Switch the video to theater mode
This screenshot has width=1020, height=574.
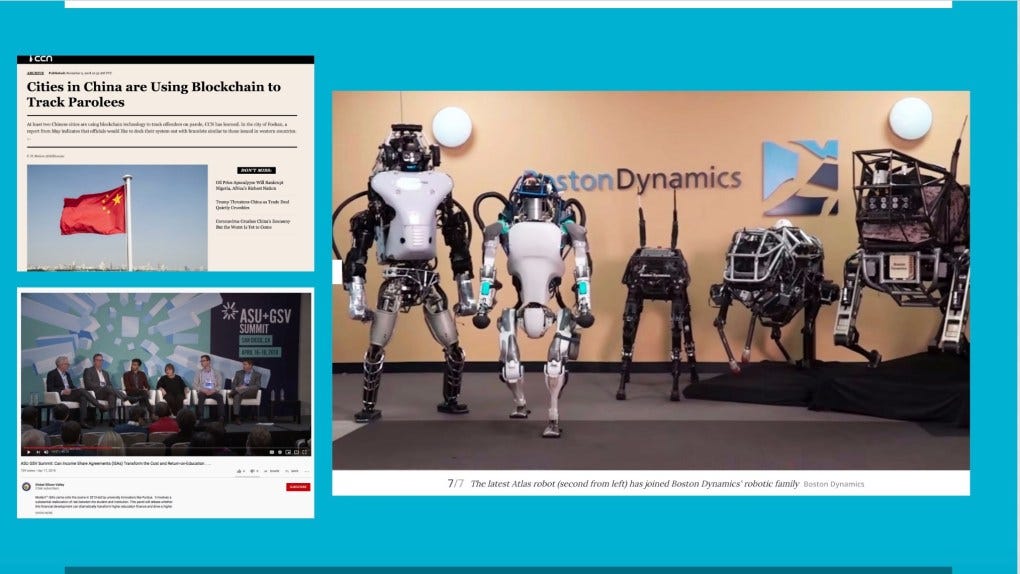(296, 452)
